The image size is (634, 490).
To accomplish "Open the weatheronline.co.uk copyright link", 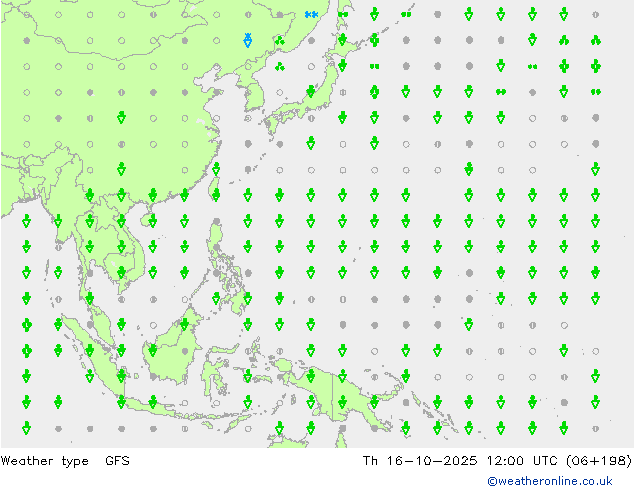I will pos(549,481).
